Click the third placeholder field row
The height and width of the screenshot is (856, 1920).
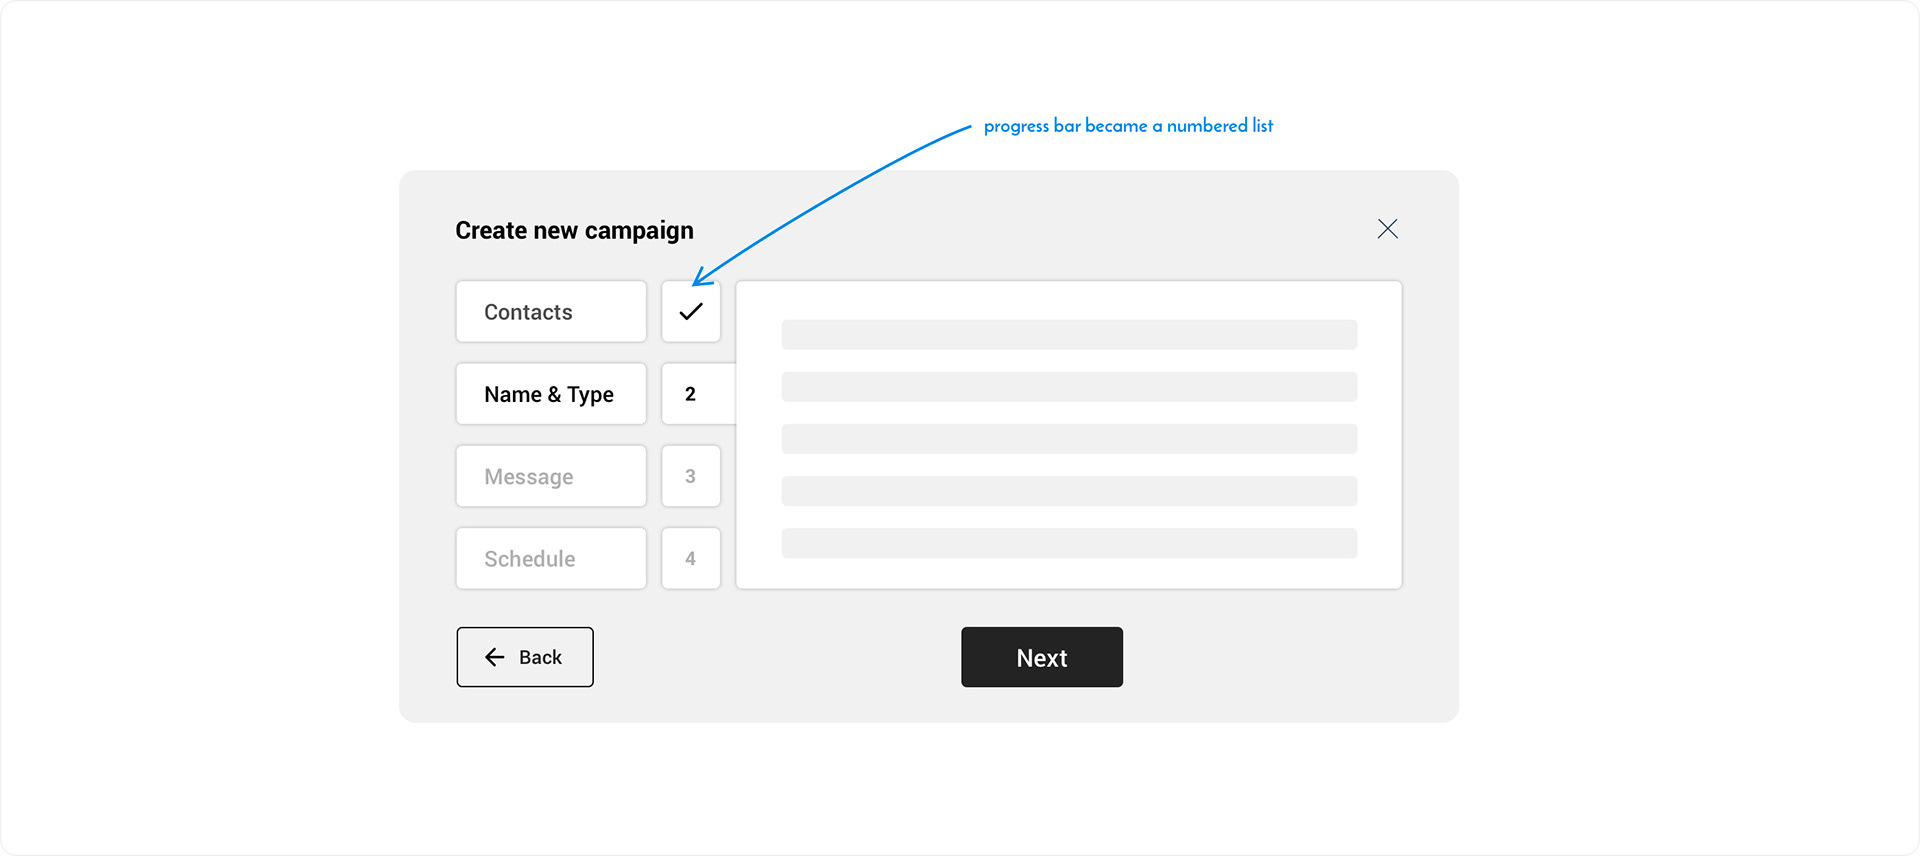[x=1069, y=438]
